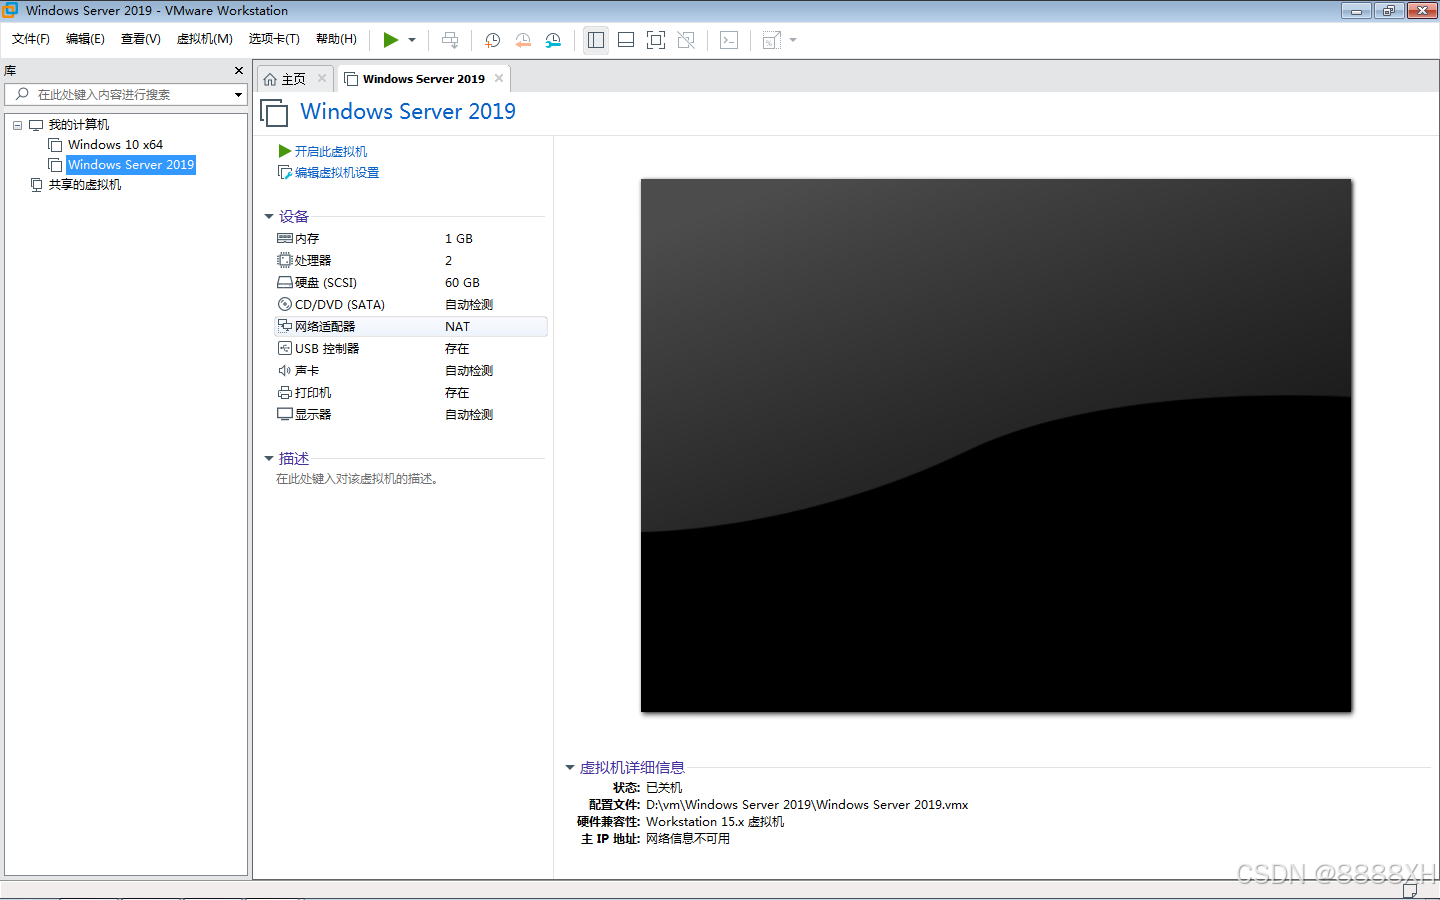This screenshot has height=900, width=1440.
Task: Click the NAT network value
Action: 457,327
